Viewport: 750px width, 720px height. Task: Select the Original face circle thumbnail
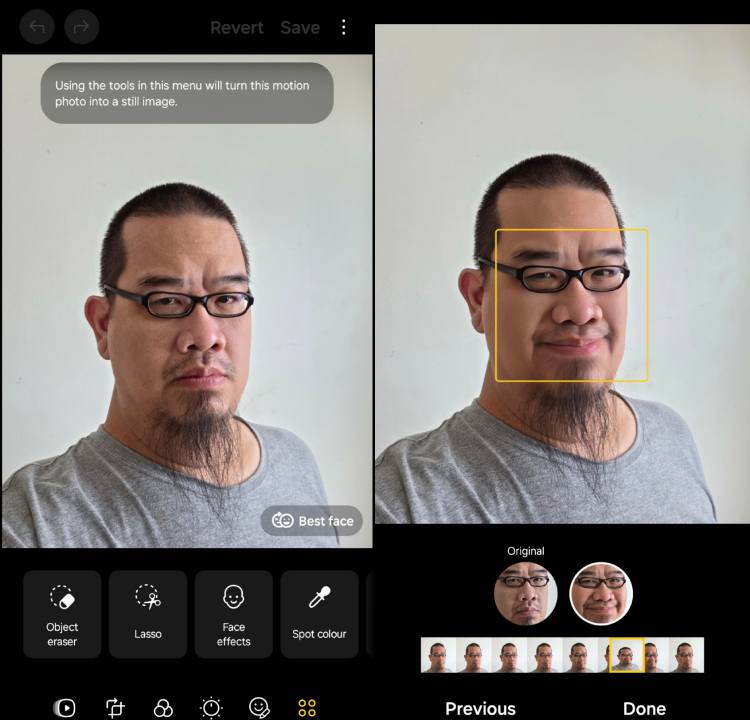click(x=526, y=594)
